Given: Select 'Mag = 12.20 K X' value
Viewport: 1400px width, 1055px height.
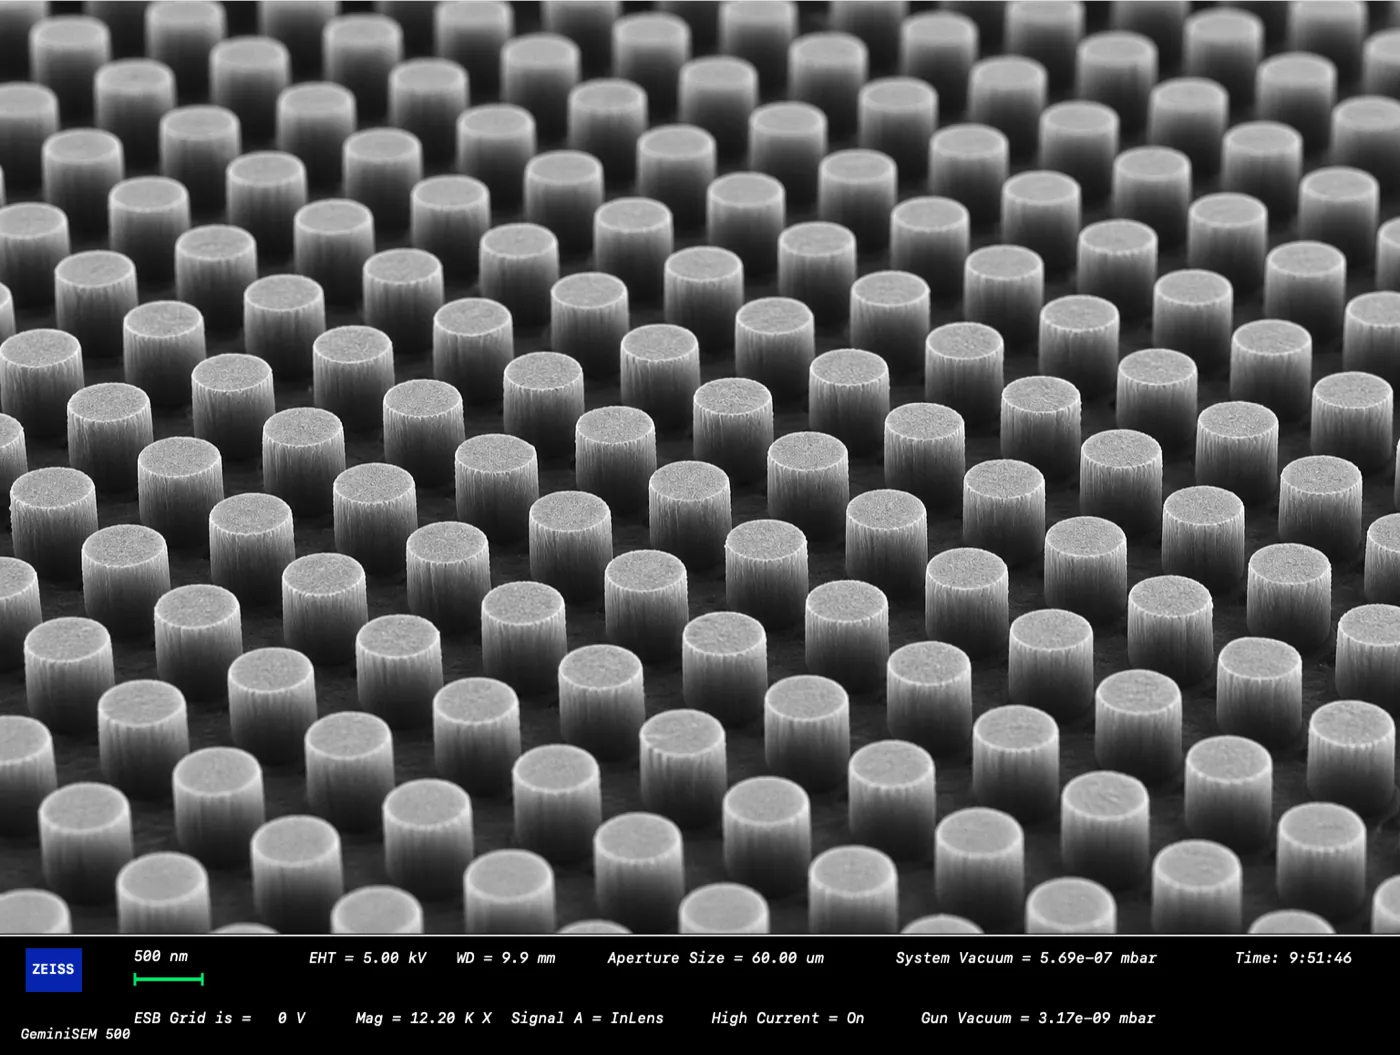Looking at the screenshot, I should [x=424, y=1018].
